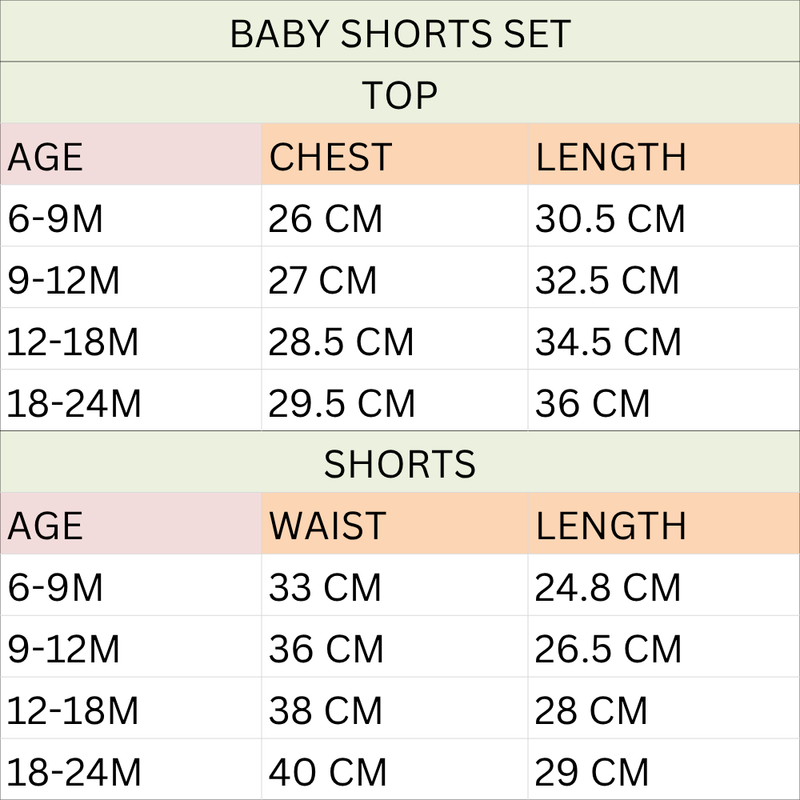Click the BABY SHORTS SET title
The image size is (800, 800).
tap(400, 34)
